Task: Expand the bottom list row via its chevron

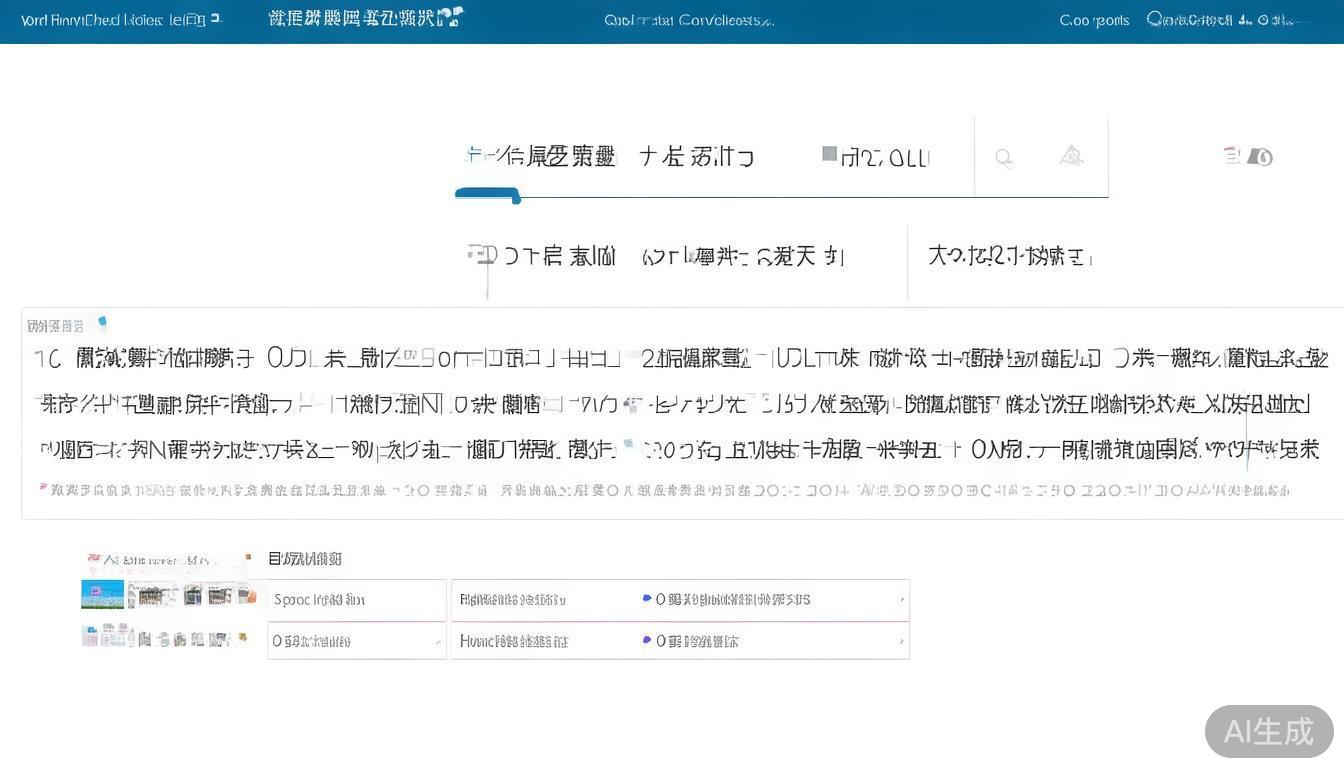Action: coord(901,640)
